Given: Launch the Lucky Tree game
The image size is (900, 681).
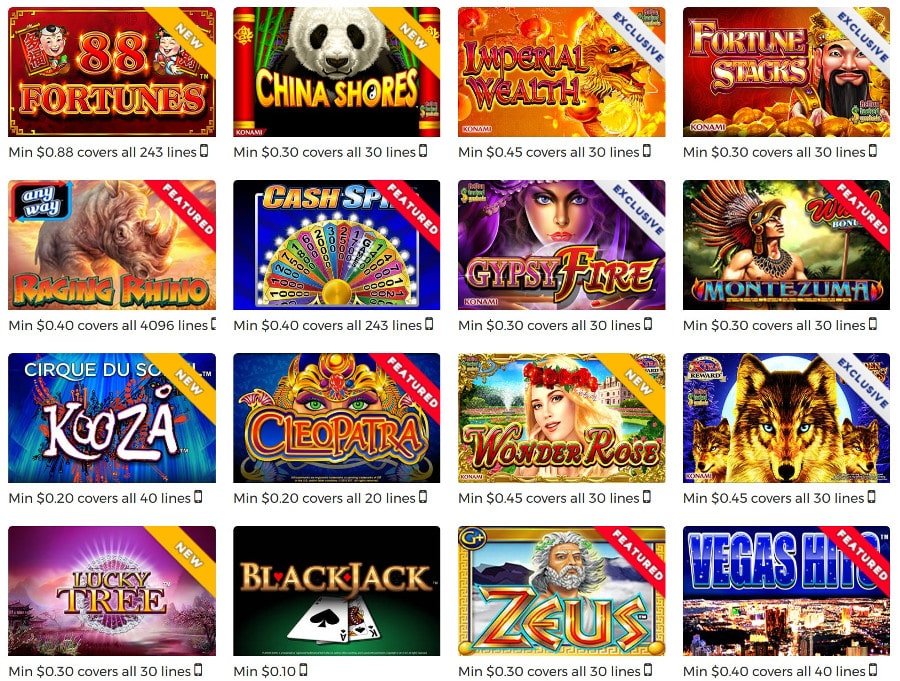Looking at the screenshot, I should (x=112, y=591).
